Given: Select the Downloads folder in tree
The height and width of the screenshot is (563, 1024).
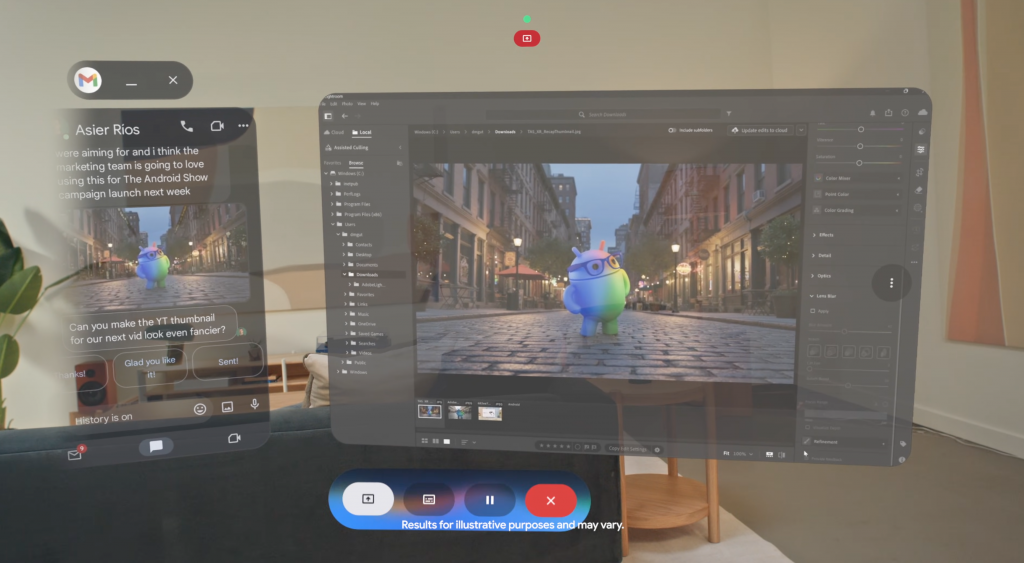Looking at the screenshot, I should tap(363, 274).
